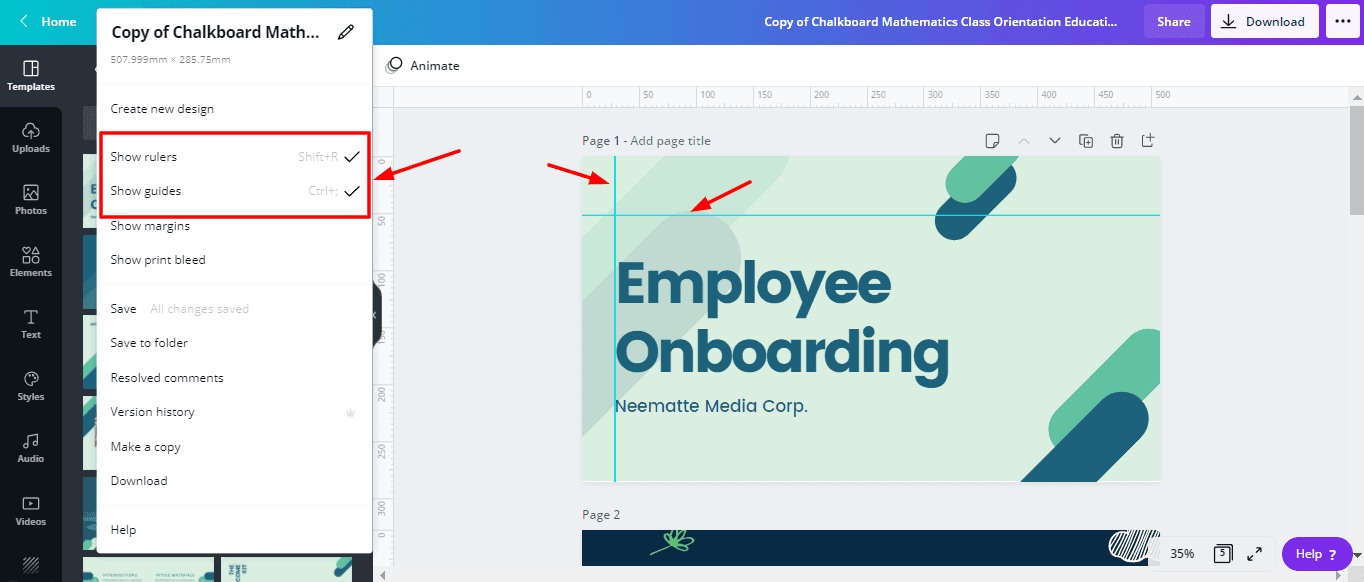This screenshot has width=1364, height=582.
Task: Enable Show margins in the file menu
Action: (150, 226)
